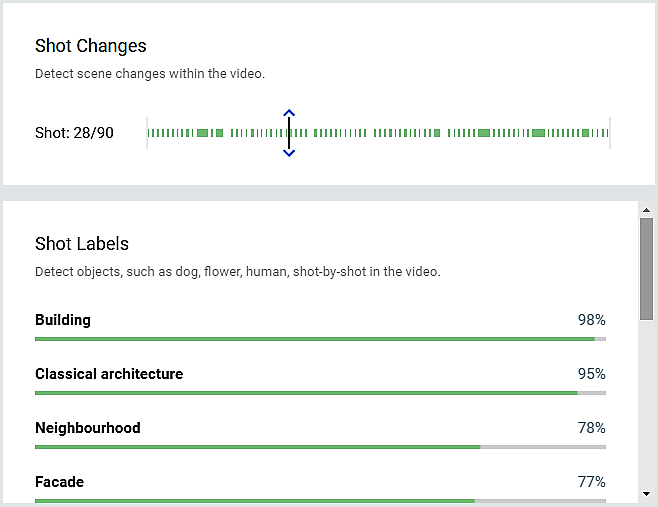Click the first segment of the shot timeline

pyautogui.click(x=149, y=133)
